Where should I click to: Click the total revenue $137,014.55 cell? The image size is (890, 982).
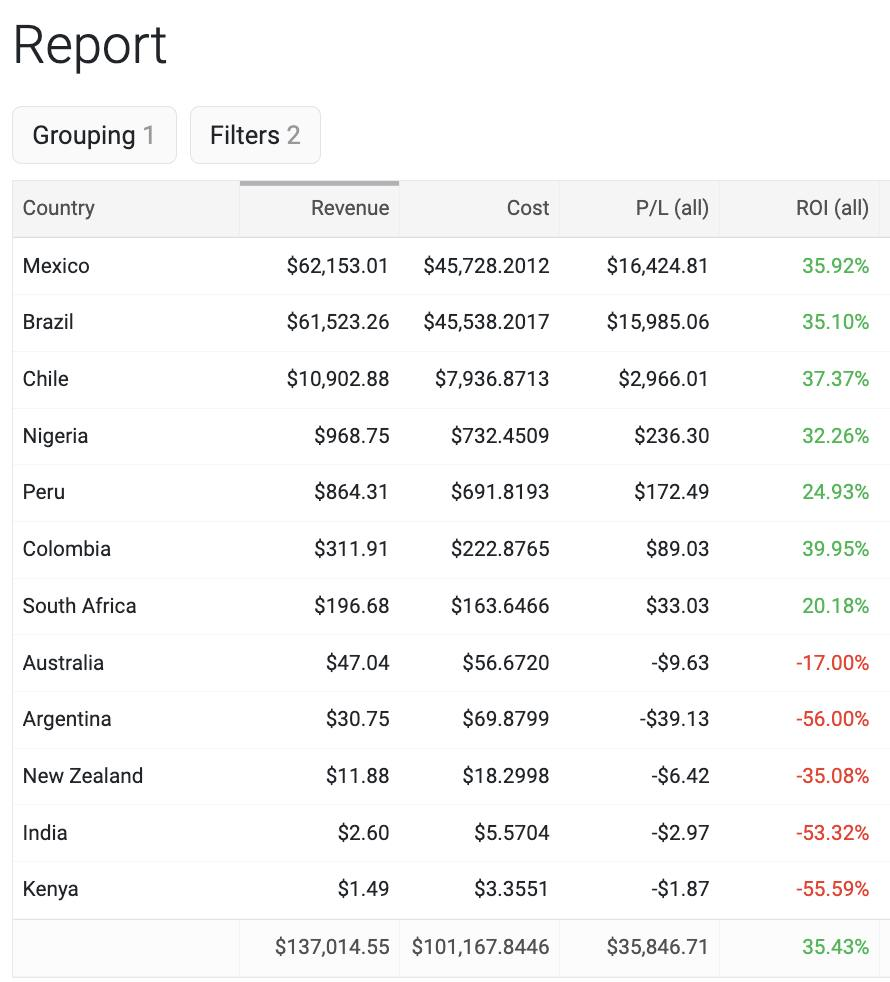332,947
